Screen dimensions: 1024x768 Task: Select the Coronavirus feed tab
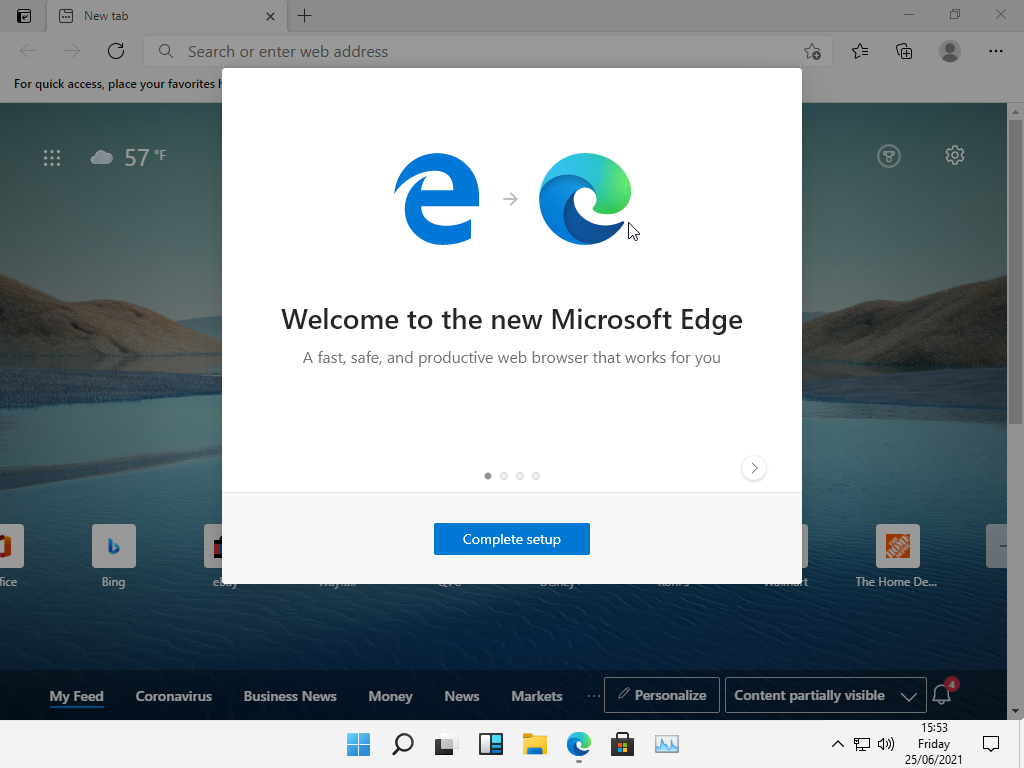click(174, 696)
